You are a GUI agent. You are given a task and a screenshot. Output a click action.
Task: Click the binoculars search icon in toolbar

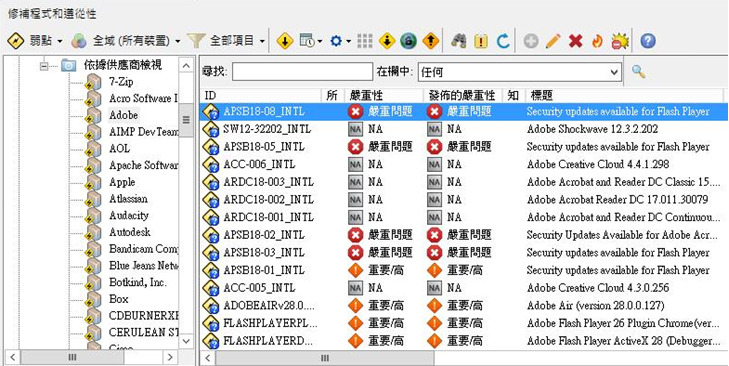(x=458, y=41)
